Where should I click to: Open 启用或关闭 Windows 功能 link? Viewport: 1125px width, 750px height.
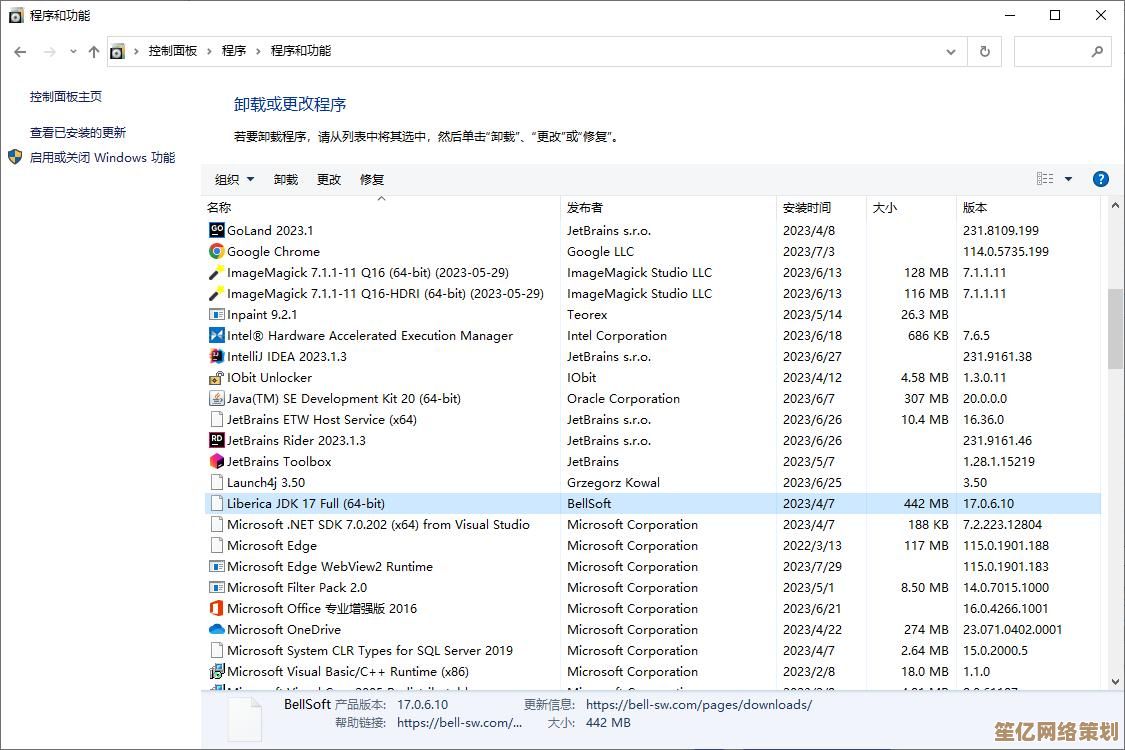pyautogui.click(x=102, y=157)
